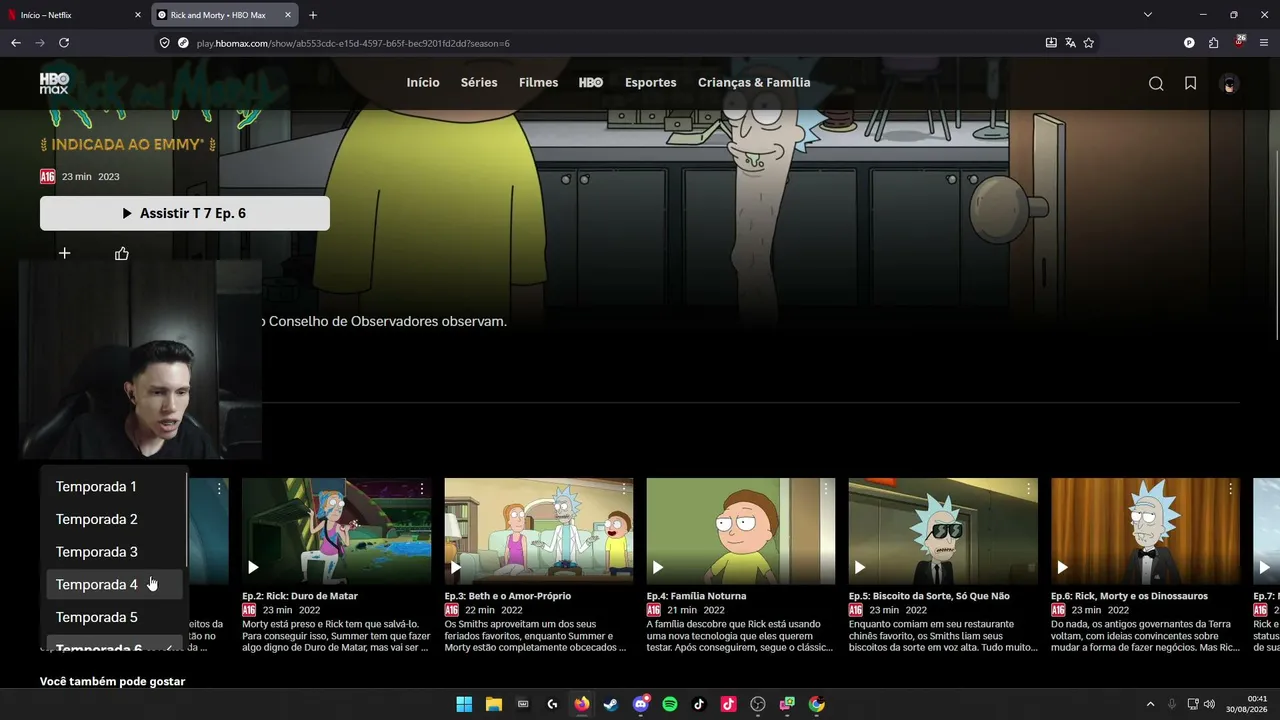Open Ep.3 Beth e o Amor-Próprio thumbnail
Image resolution: width=1280 pixels, height=720 pixels.
[539, 531]
